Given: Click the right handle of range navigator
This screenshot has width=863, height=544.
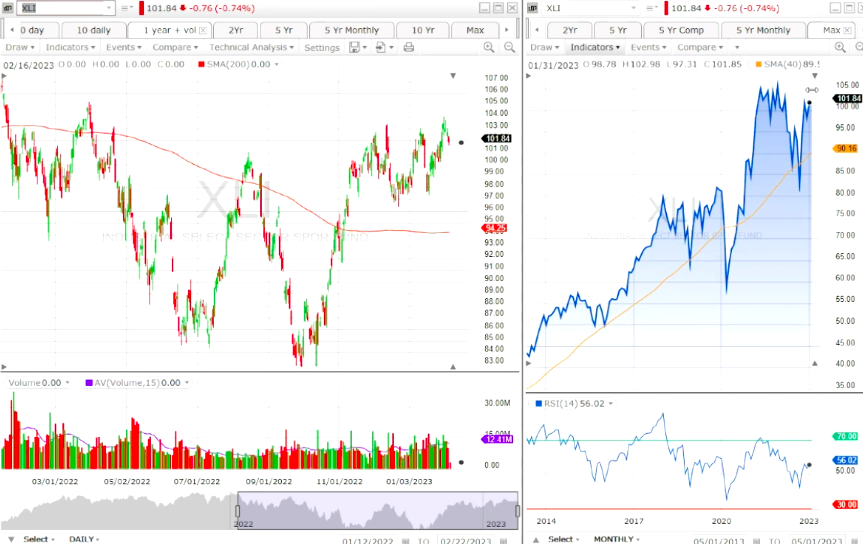Looking at the screenshot, I should [x=517, y=511].
